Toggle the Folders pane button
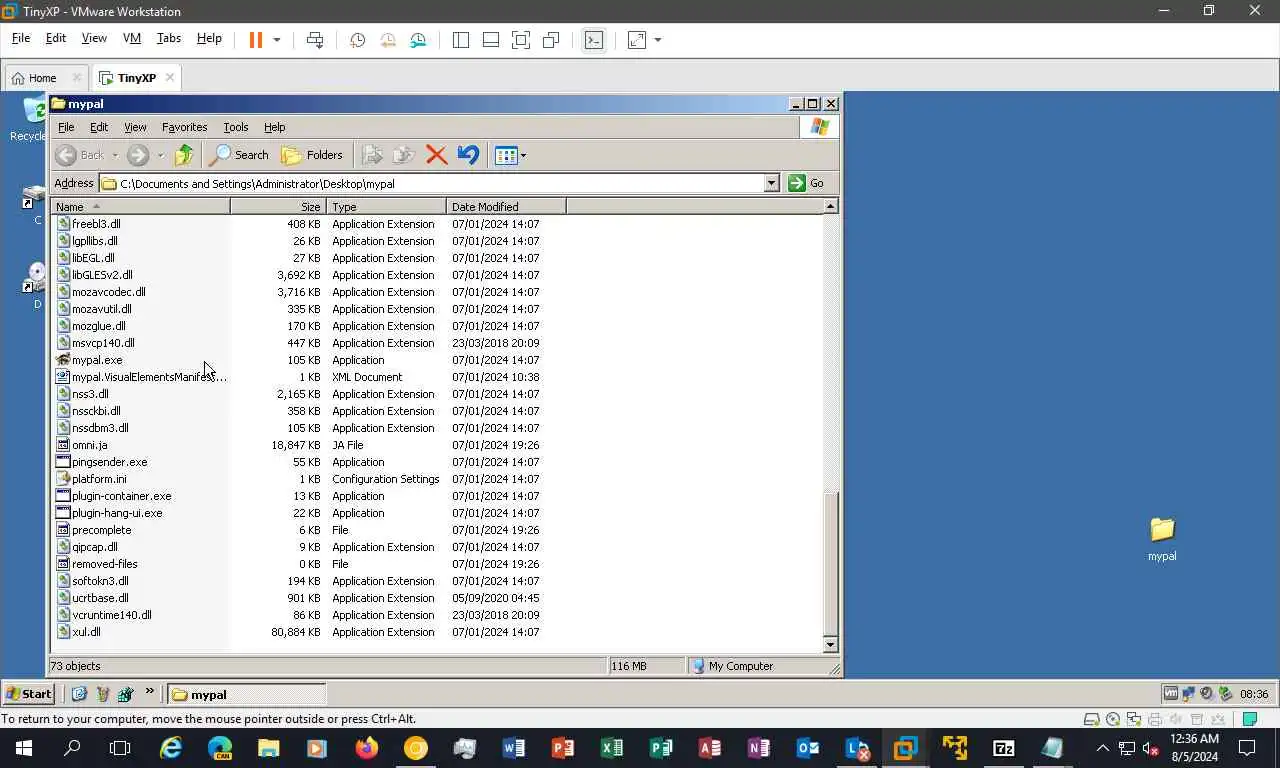This screenshot has width=1280, height=768. pos(312,155)
